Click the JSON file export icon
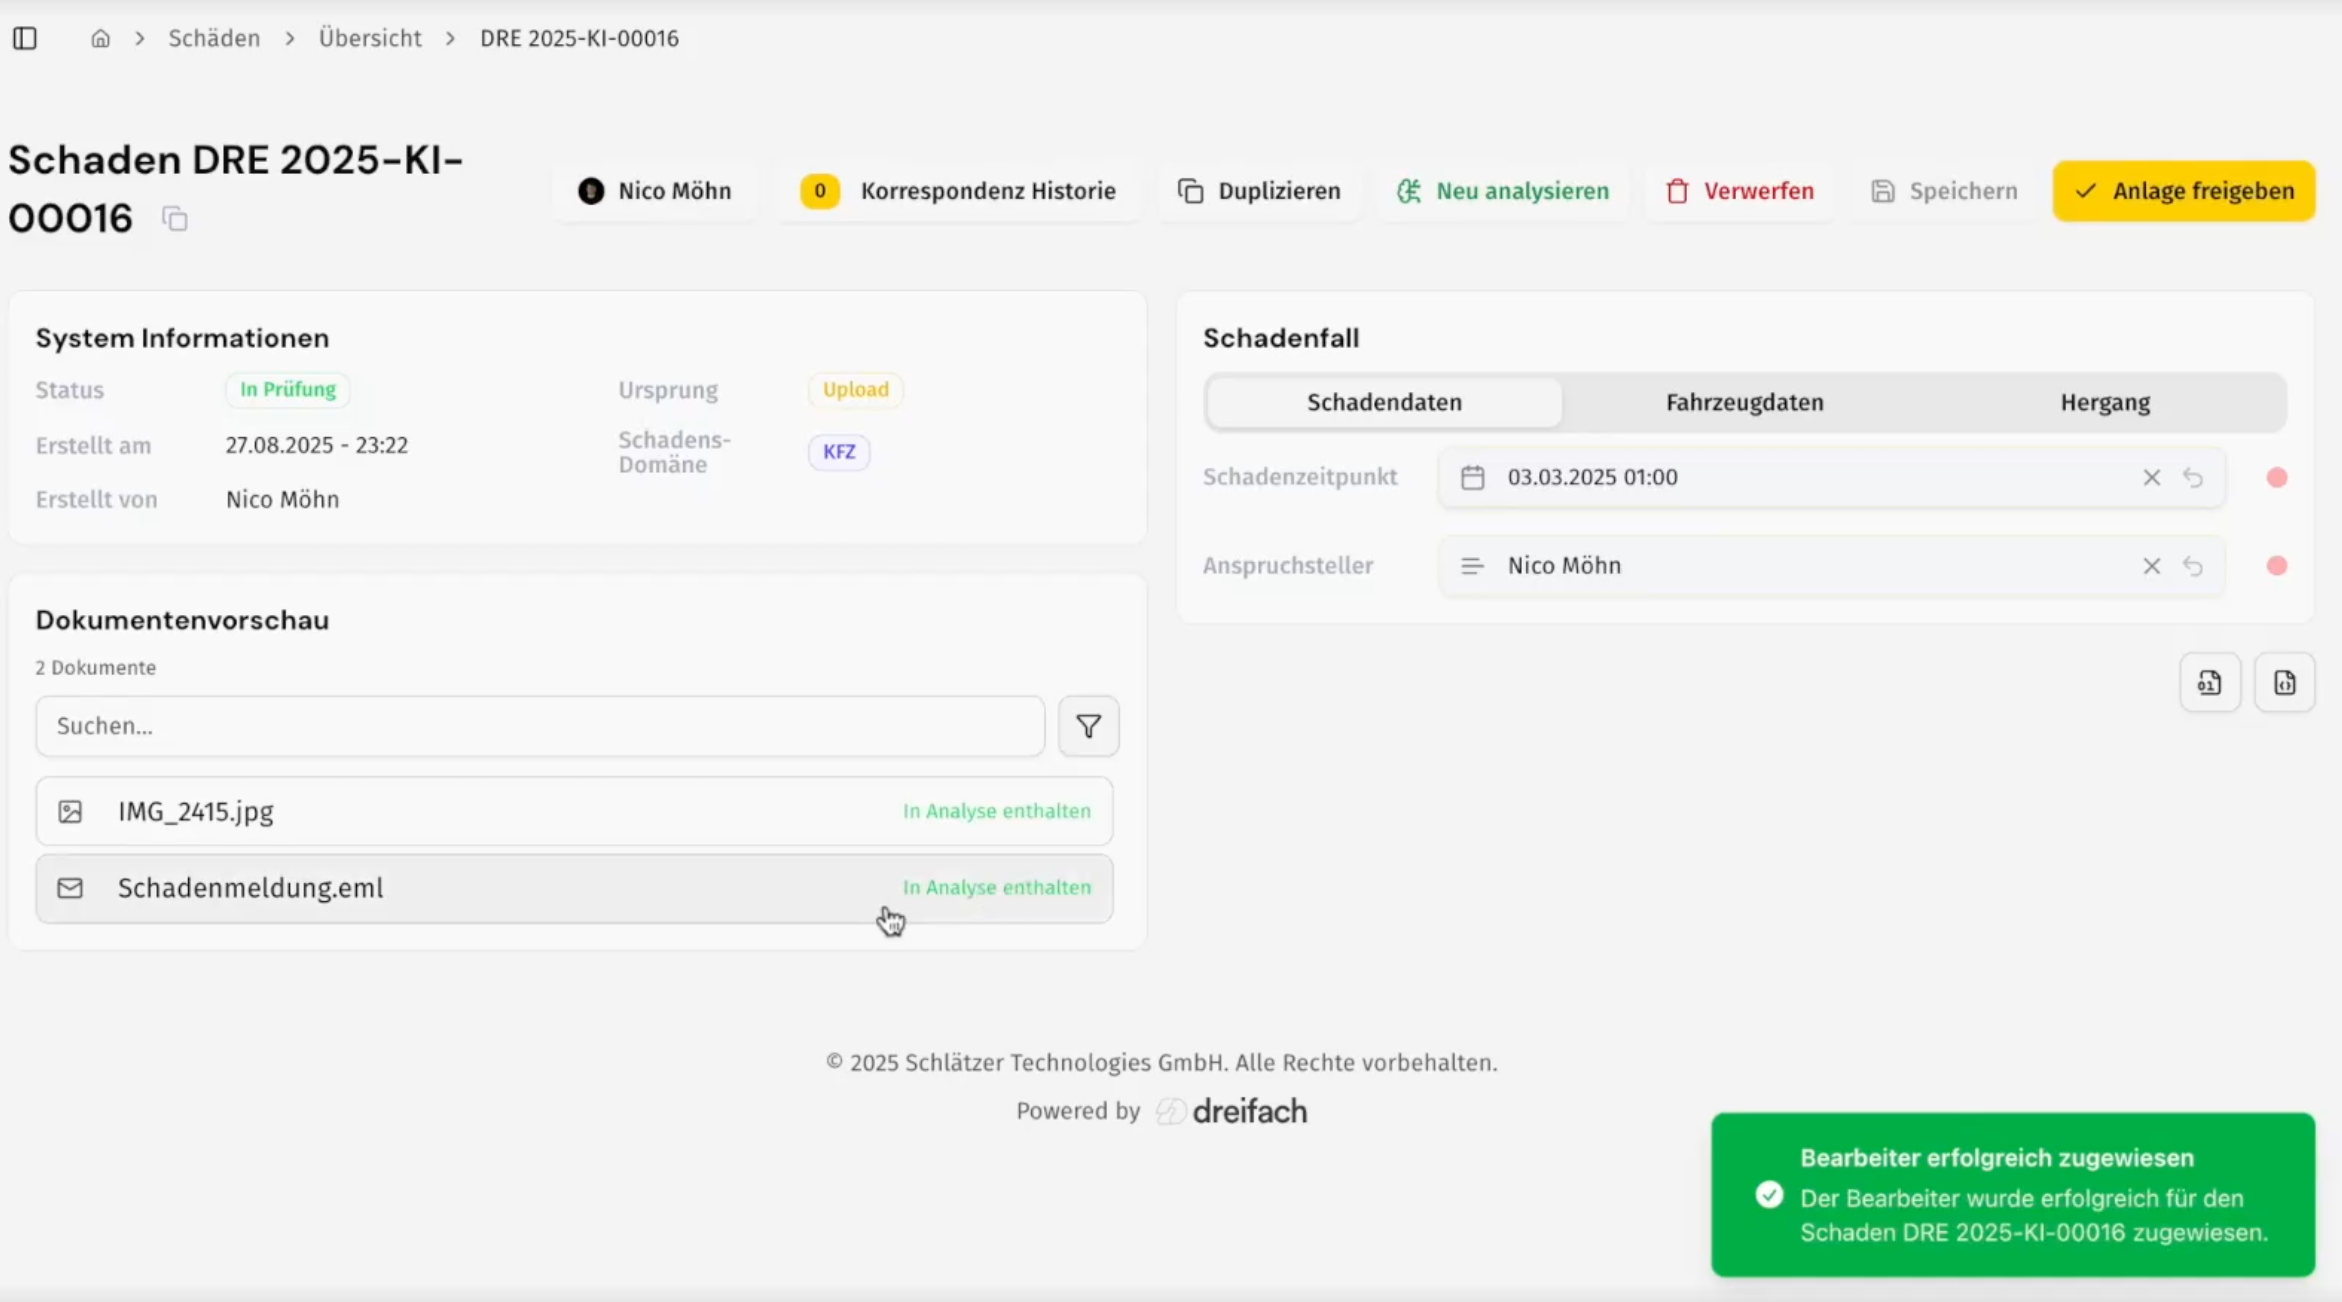Image resolution: width=2342 pixels, height=1302 pixels. [x=2284, y=683]
